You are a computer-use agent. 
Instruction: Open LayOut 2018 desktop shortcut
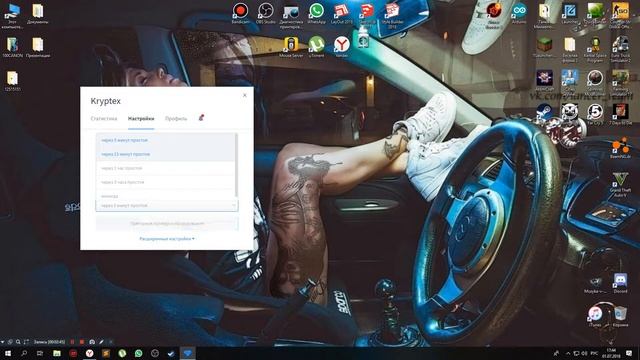(x=341, y=13)
